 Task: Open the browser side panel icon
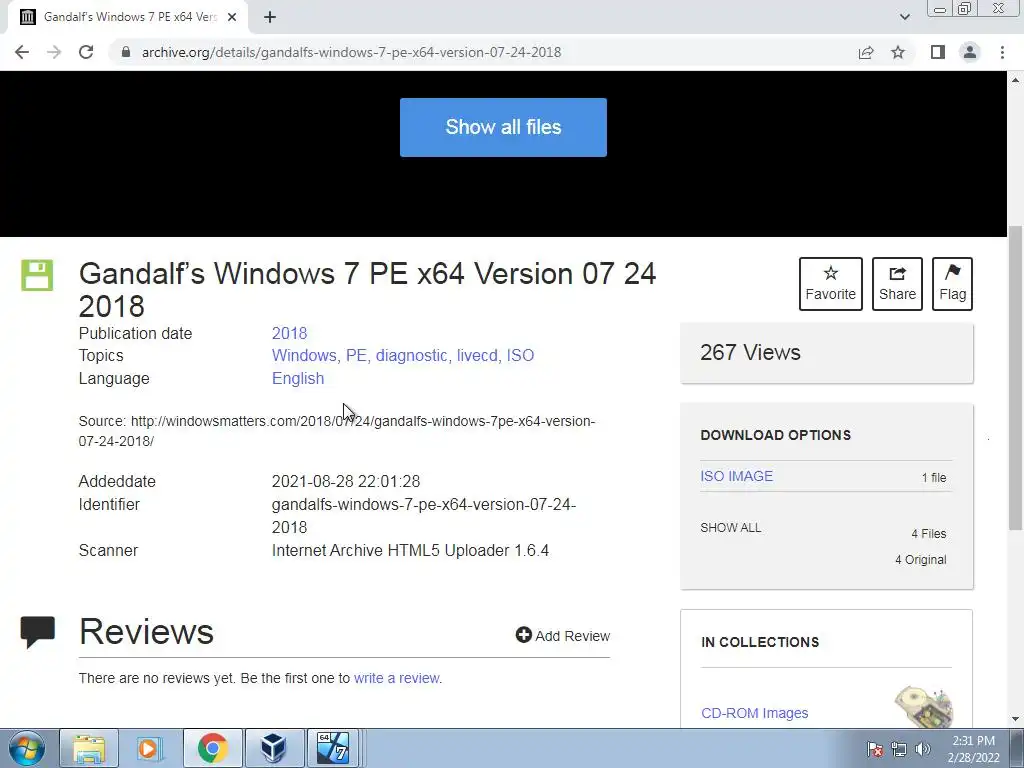(x=938, y=52)
